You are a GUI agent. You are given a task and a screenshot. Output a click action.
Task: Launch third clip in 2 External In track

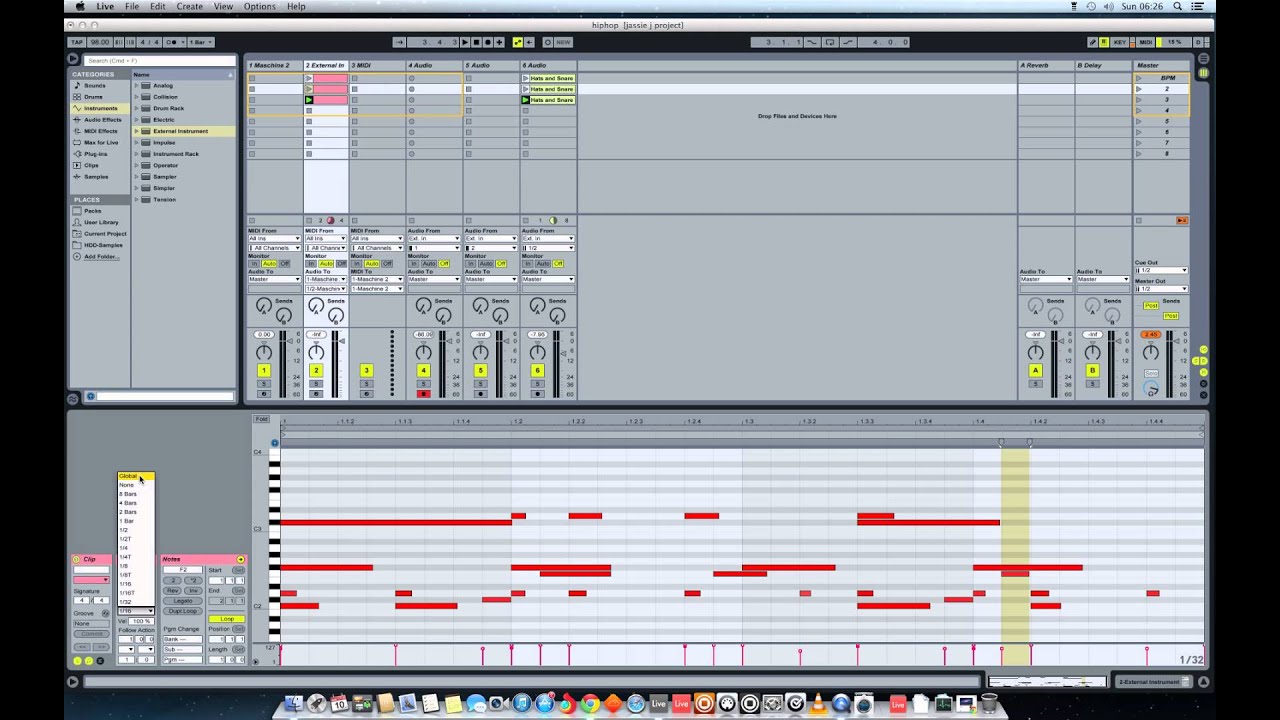[x=309, y=100]
